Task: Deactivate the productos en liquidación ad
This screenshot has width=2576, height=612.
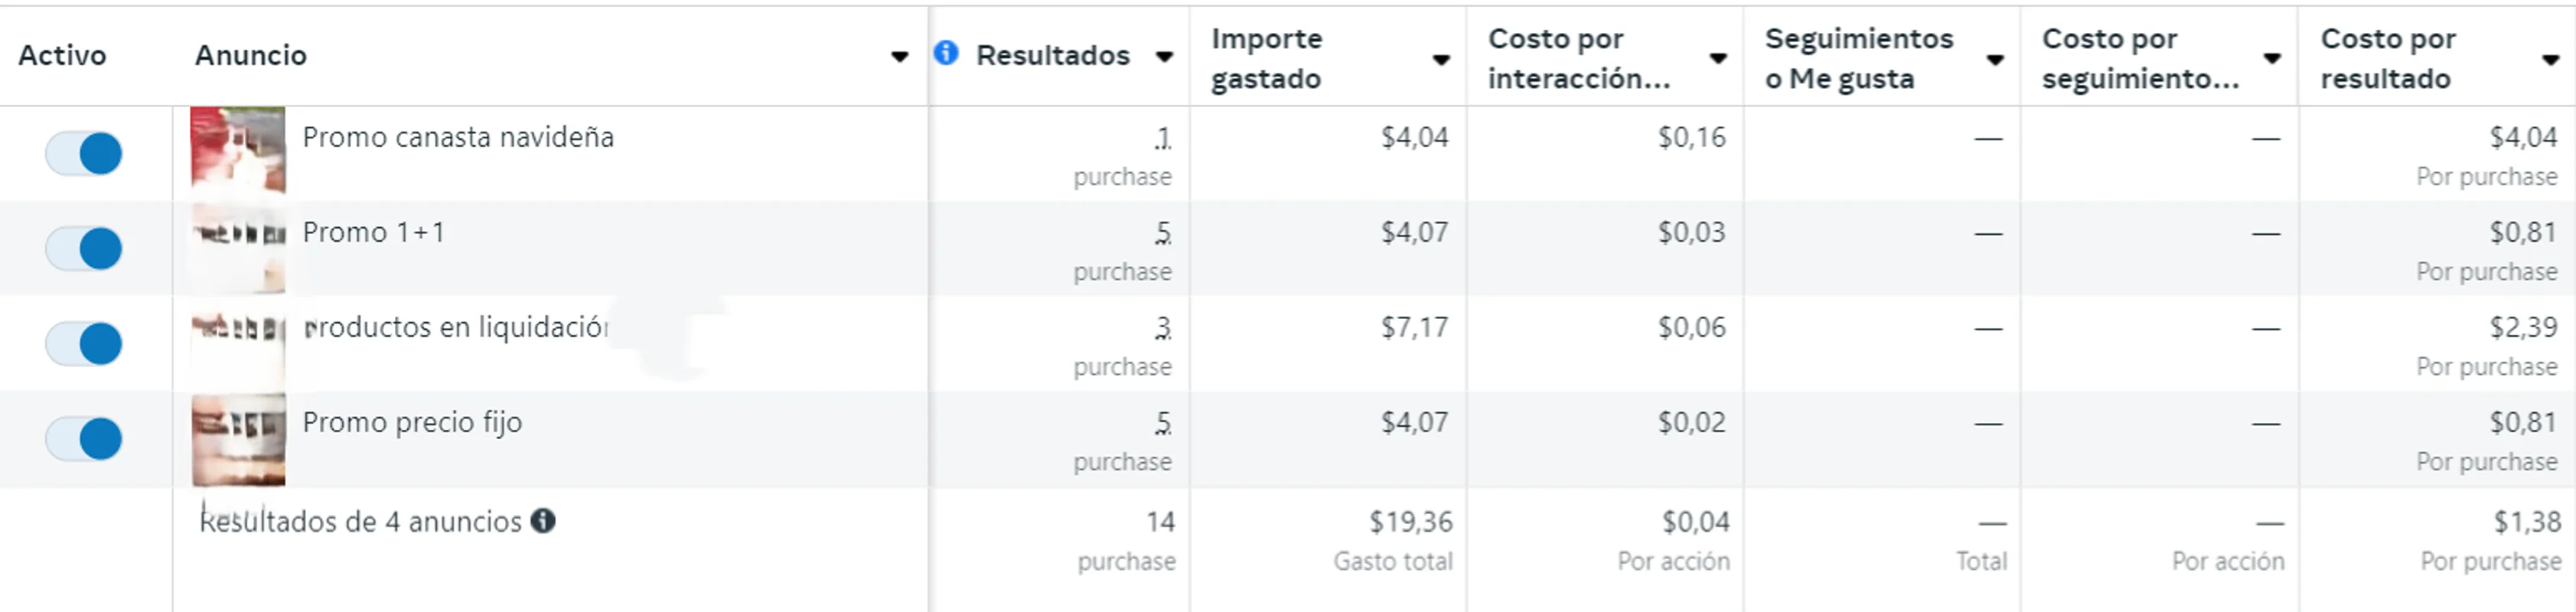Action: click(83, 343)
